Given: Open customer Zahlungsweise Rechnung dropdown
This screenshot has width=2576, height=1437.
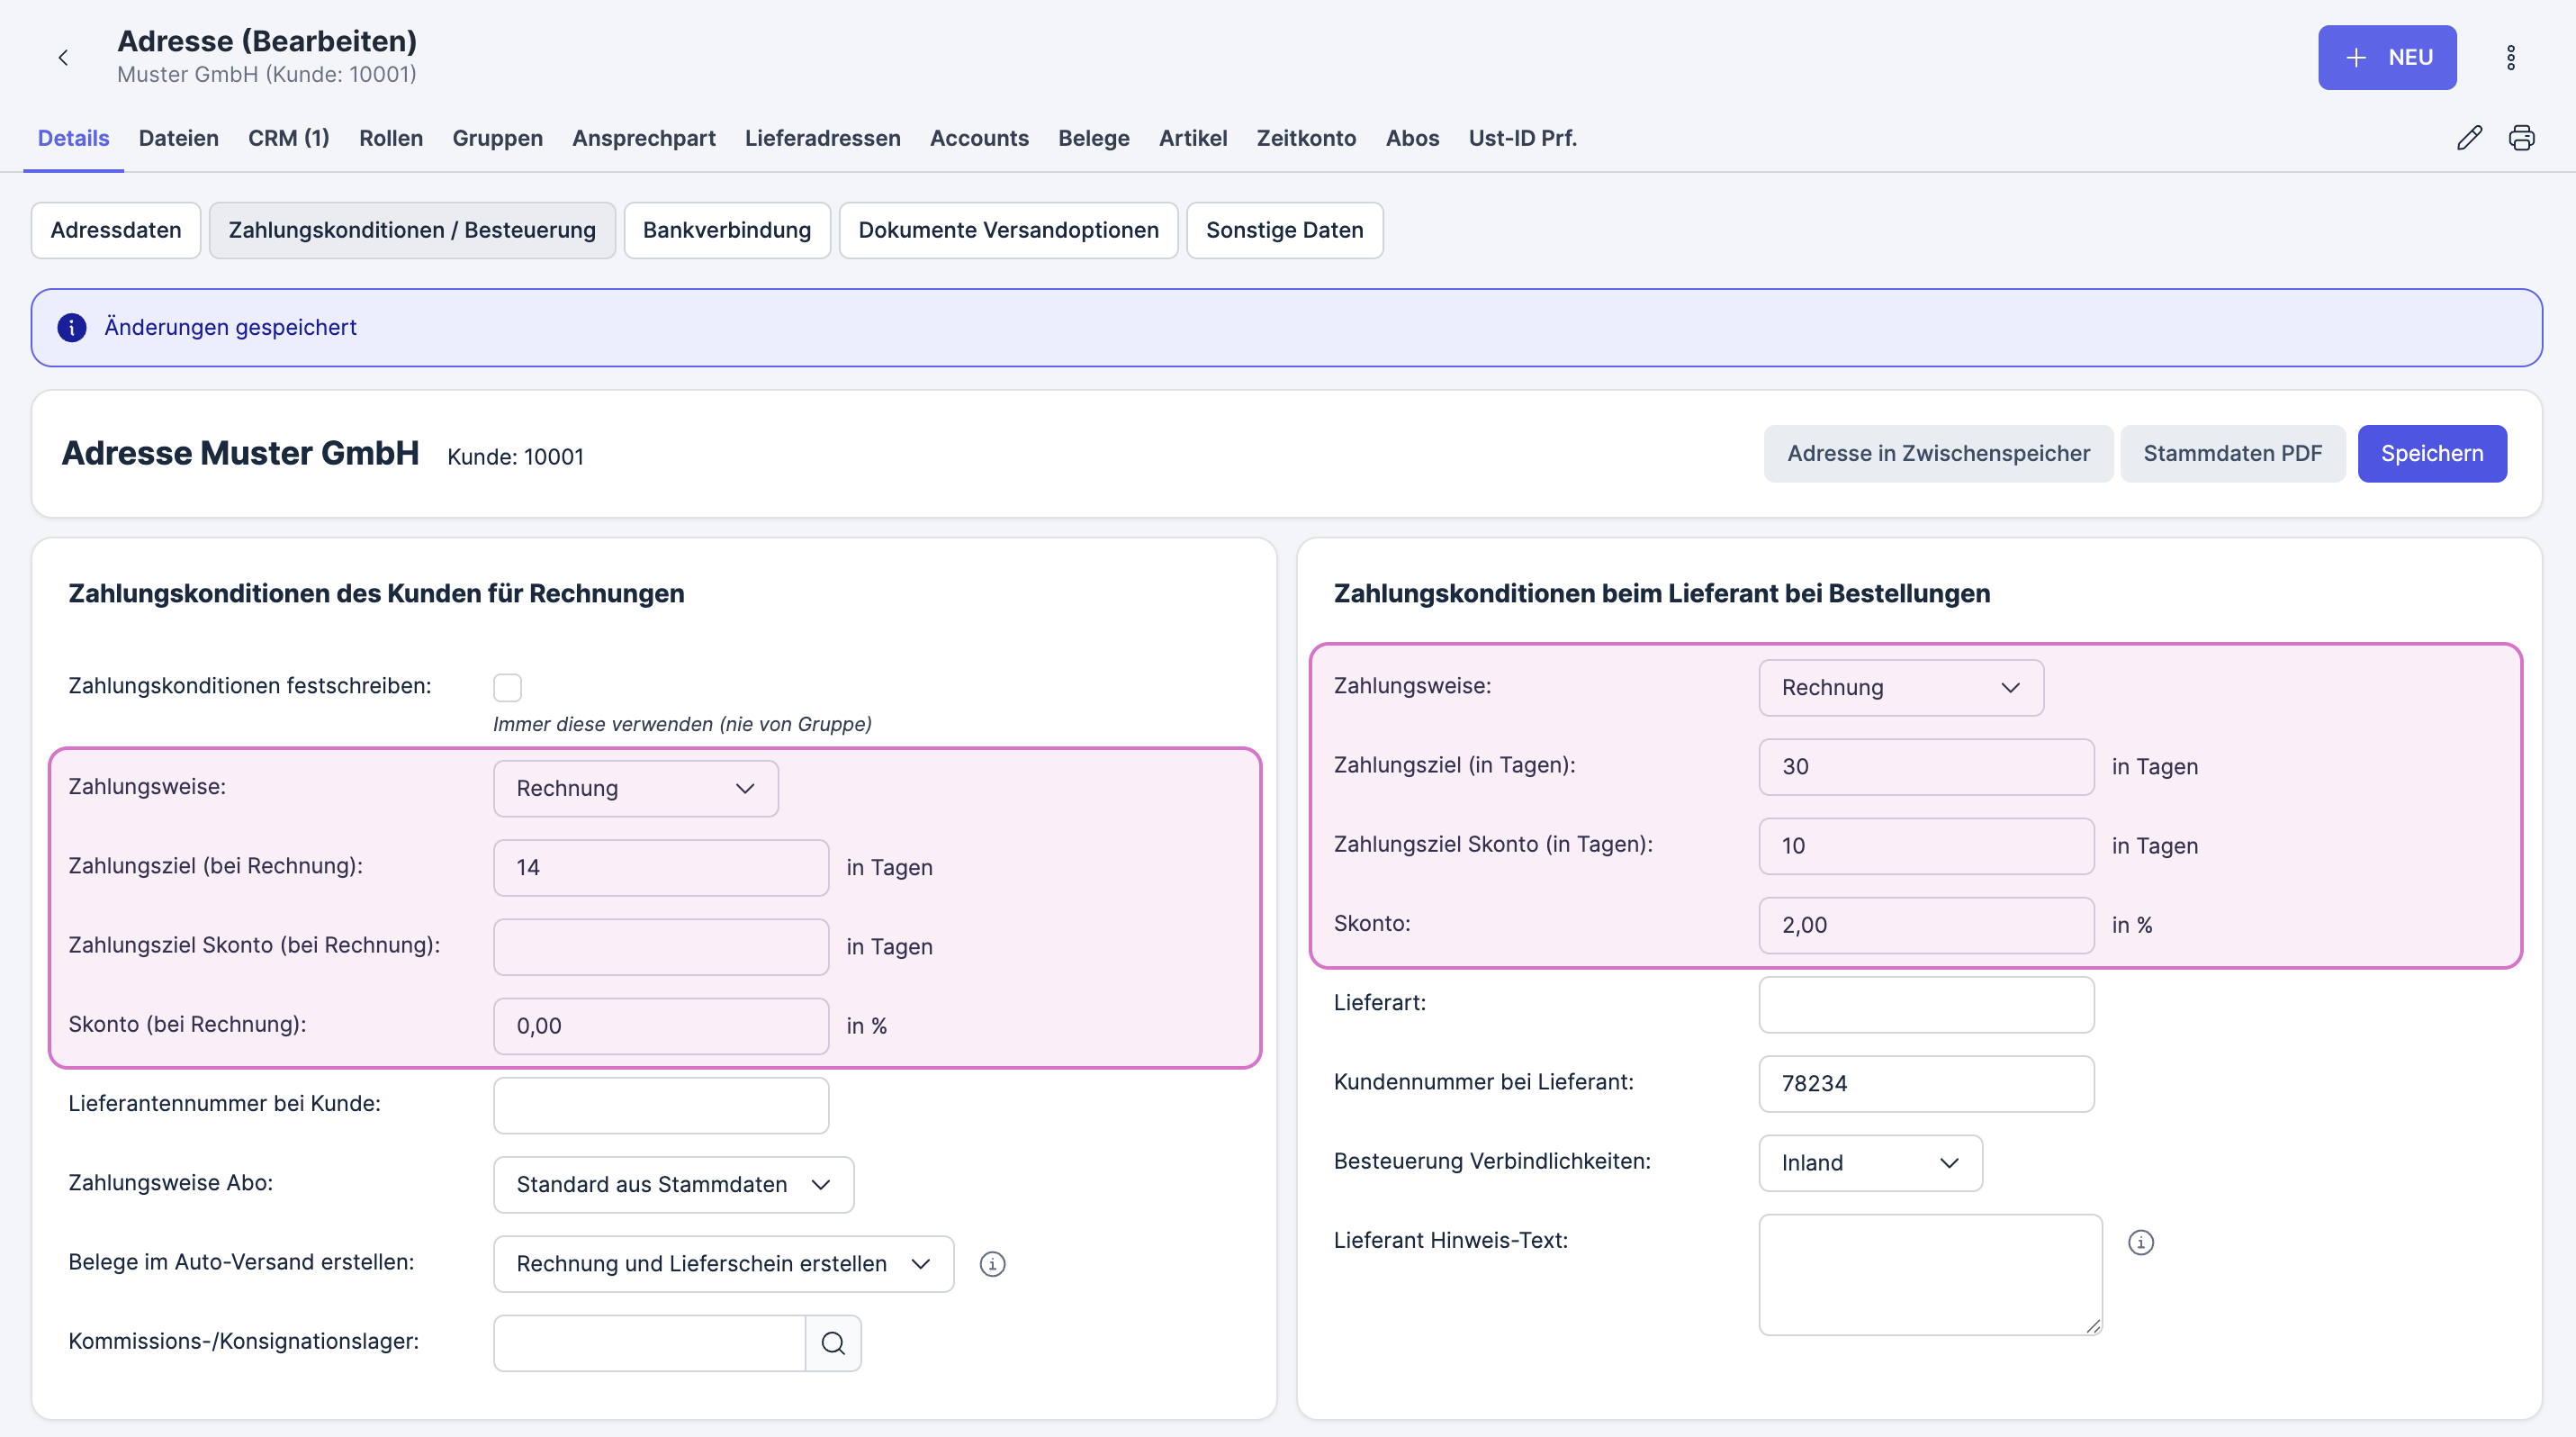Looking at the screenshot, I should [x=635, y=789].
